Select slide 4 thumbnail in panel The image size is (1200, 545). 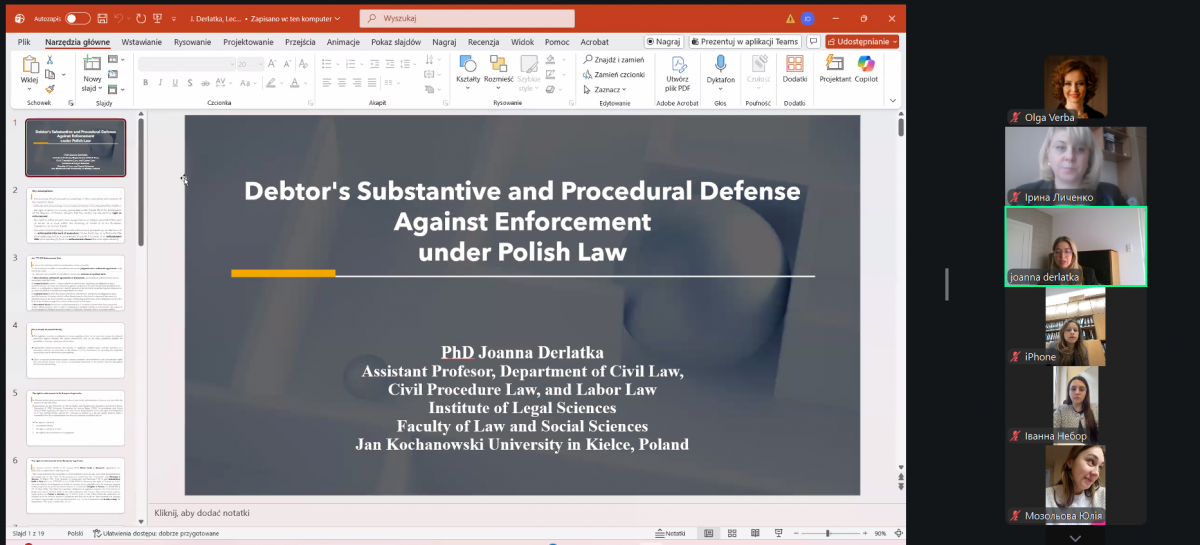coord(75,350)
